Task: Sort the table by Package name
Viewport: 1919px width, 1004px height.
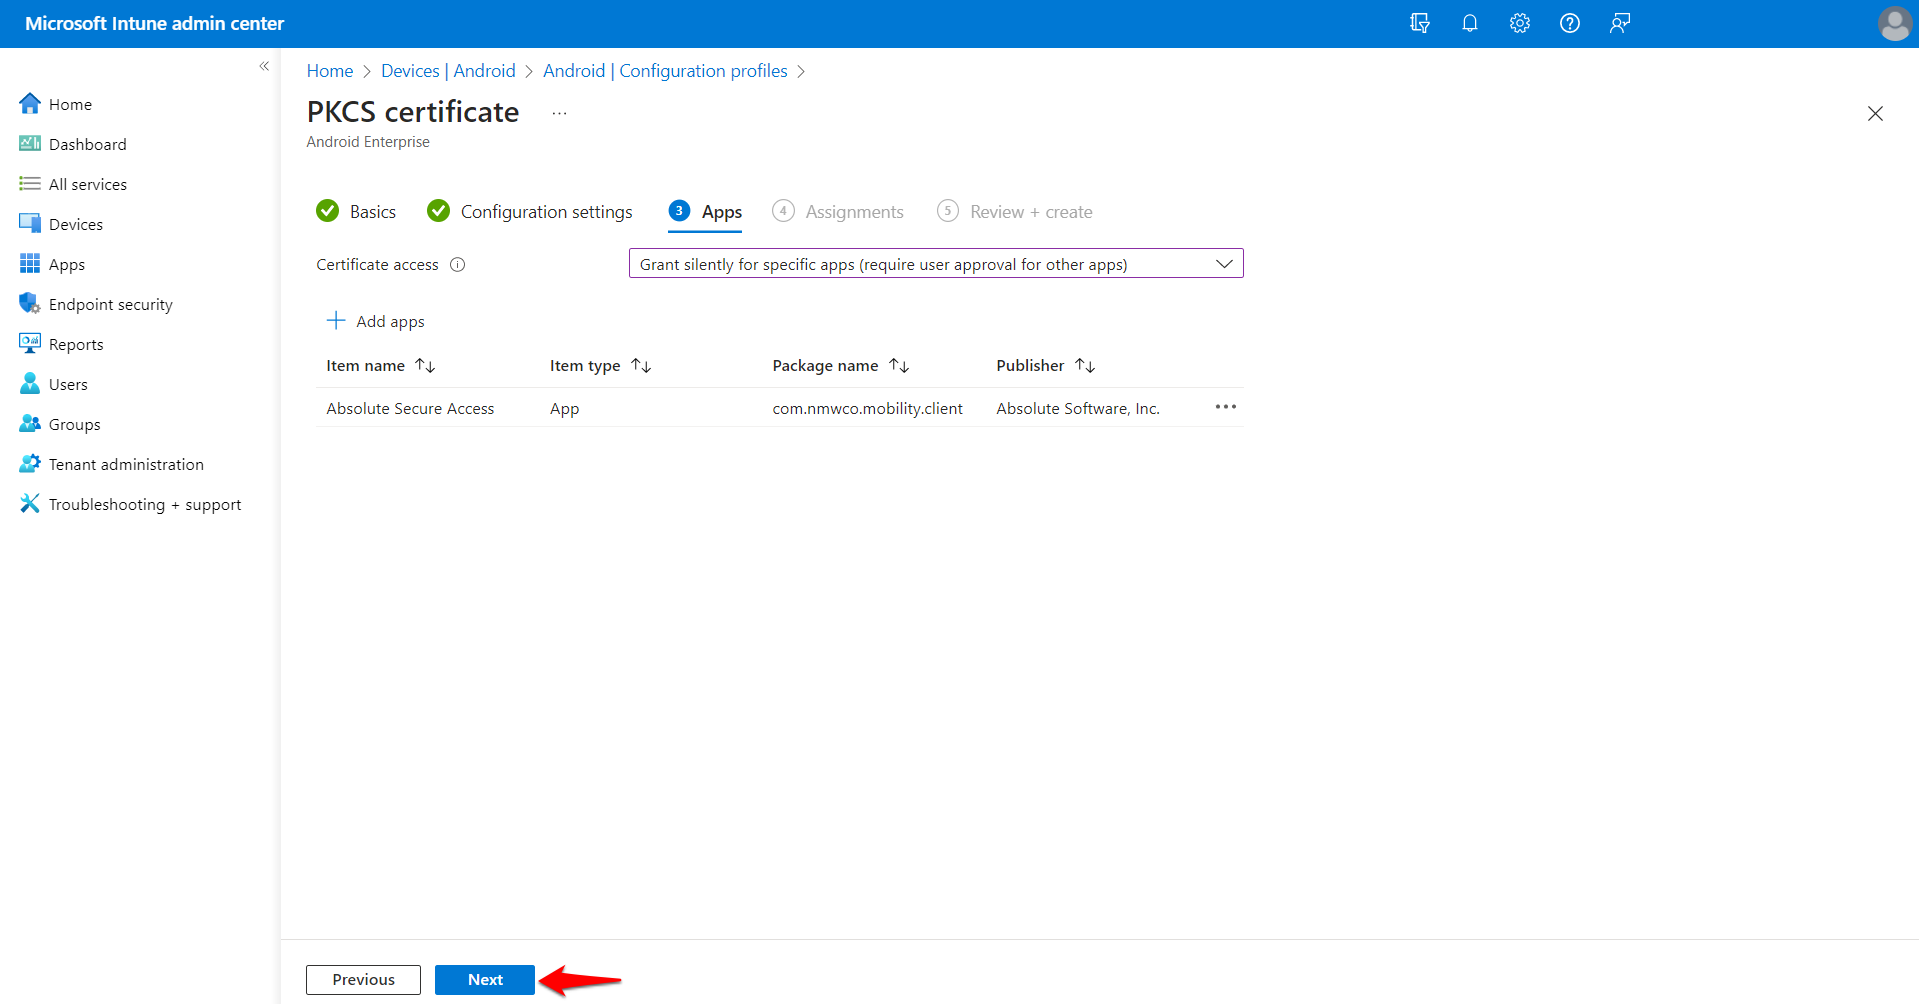Action: 899,365
